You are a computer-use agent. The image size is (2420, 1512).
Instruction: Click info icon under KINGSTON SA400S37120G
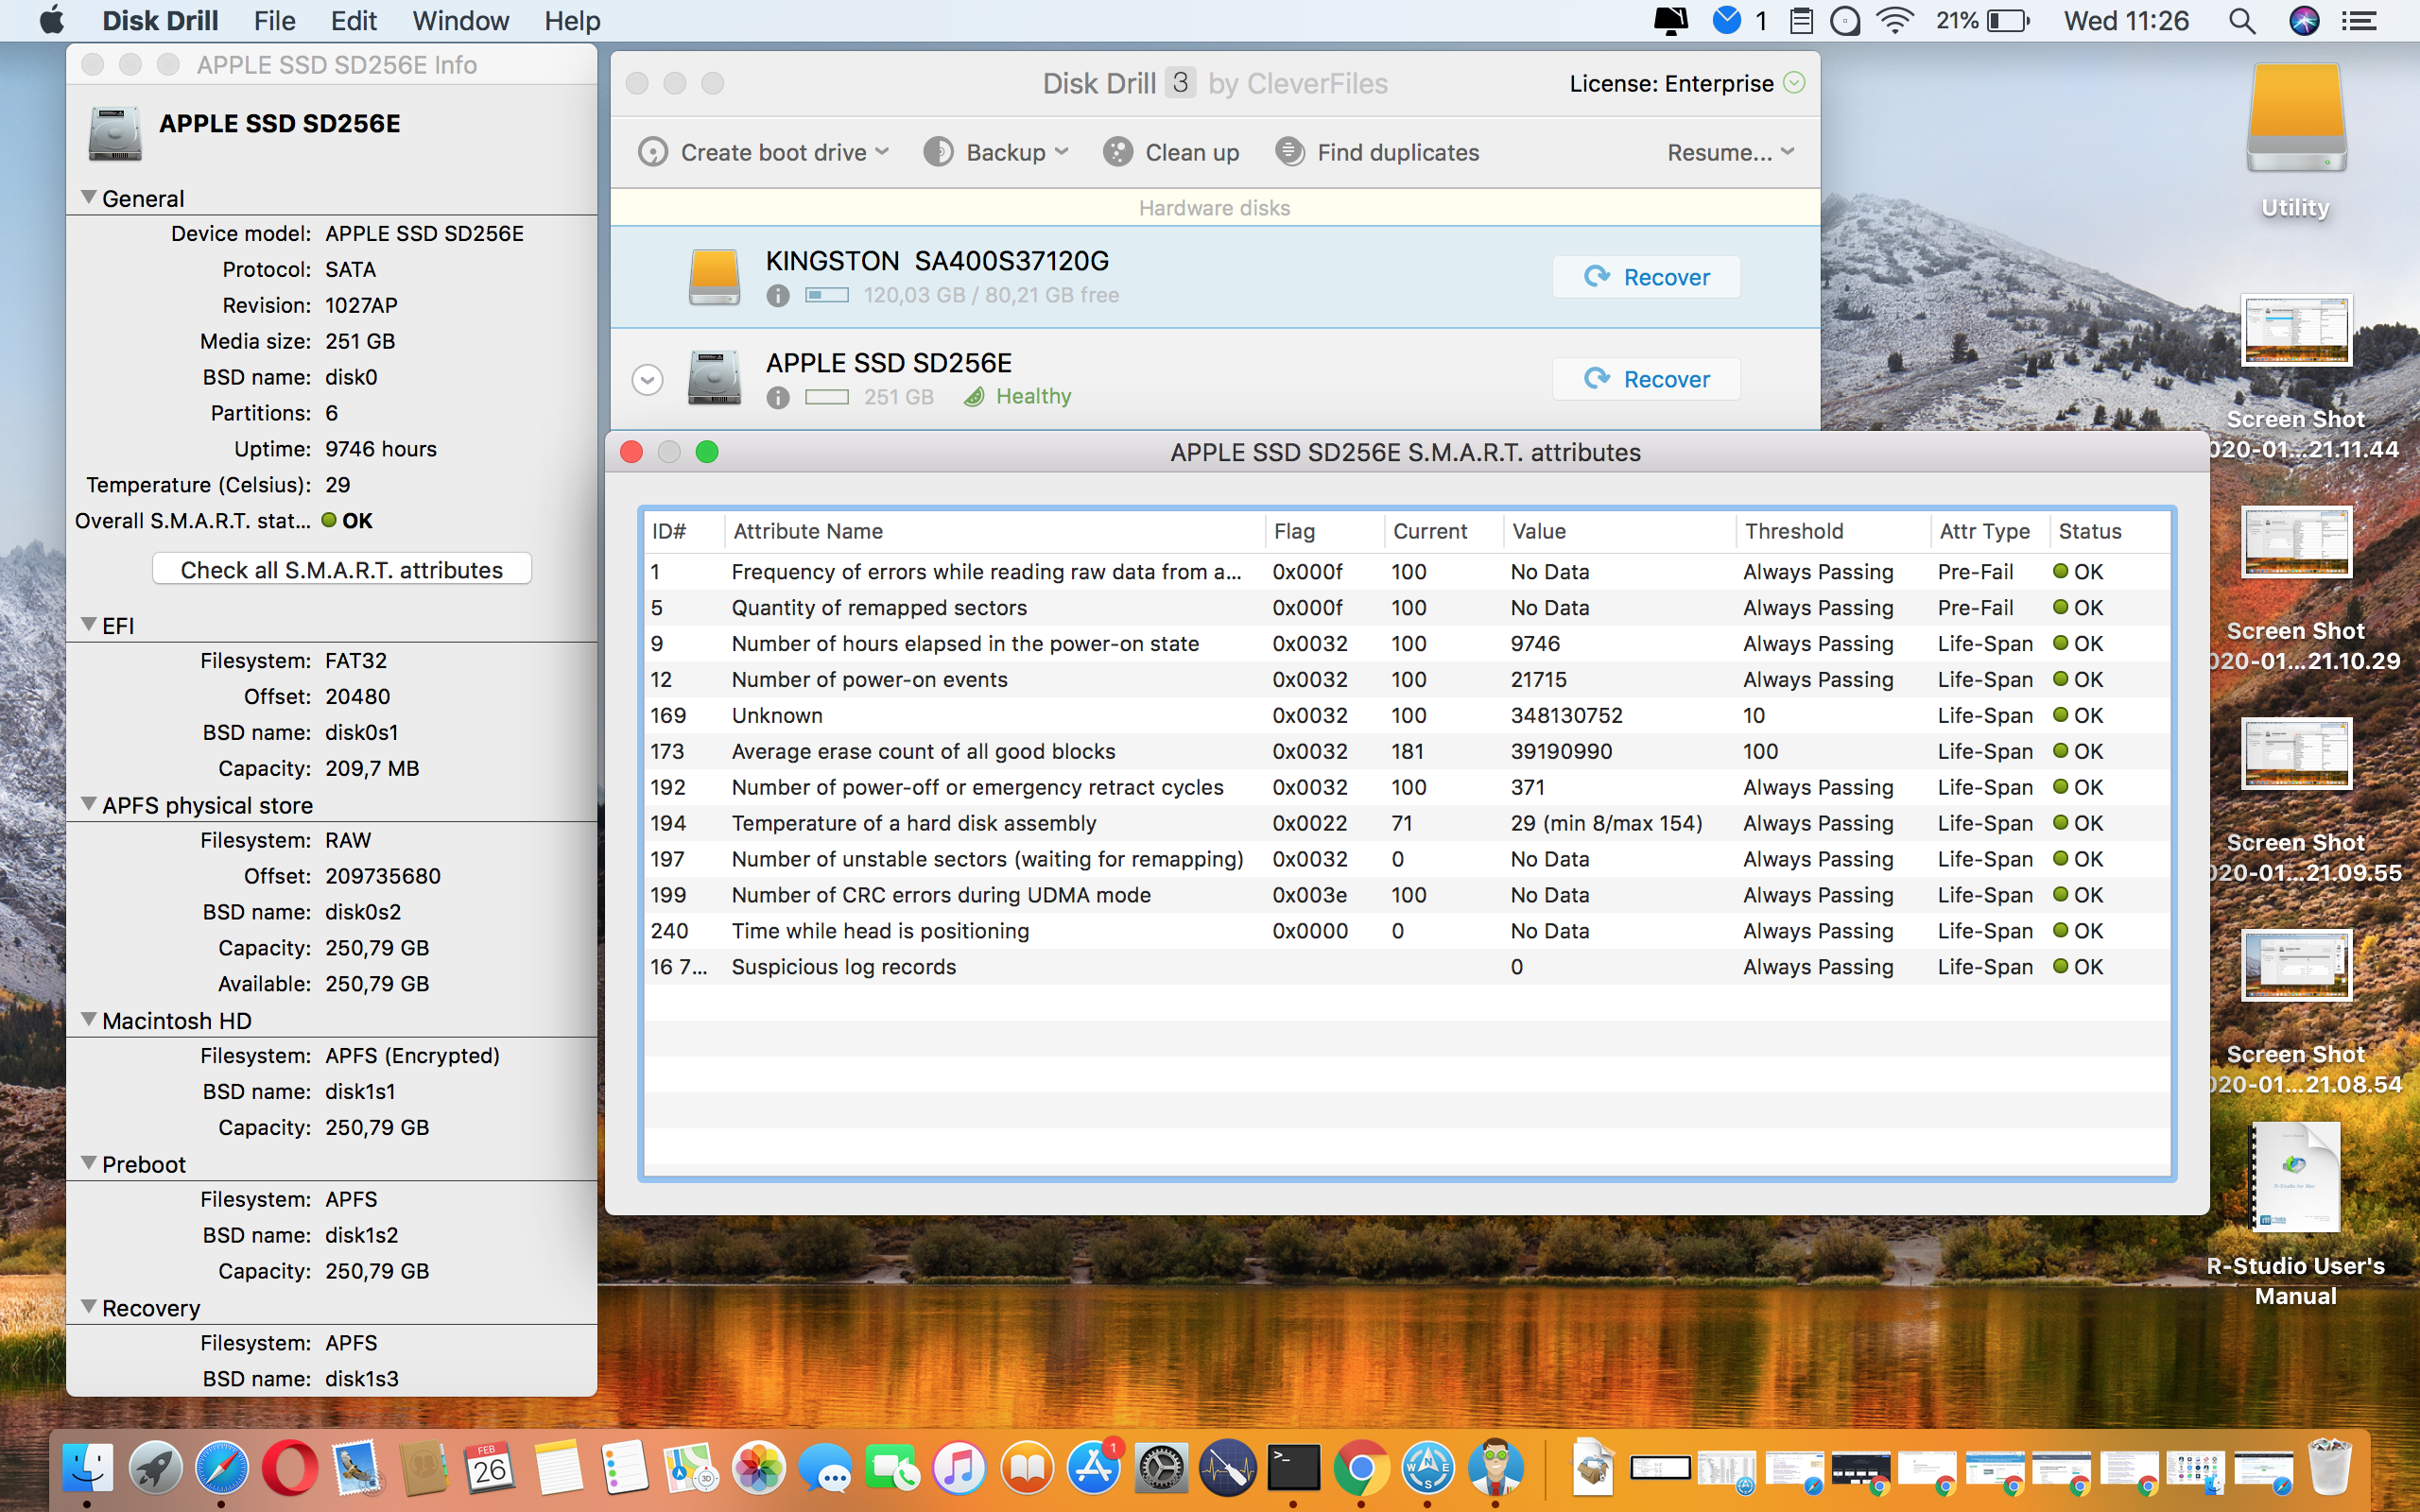tap(778, 295)
